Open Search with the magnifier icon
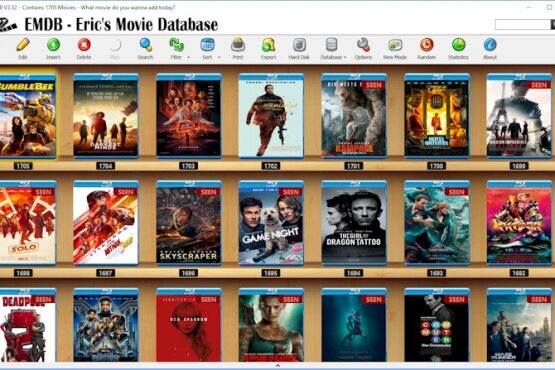This screenshot has height=370, width=555. 145,45
